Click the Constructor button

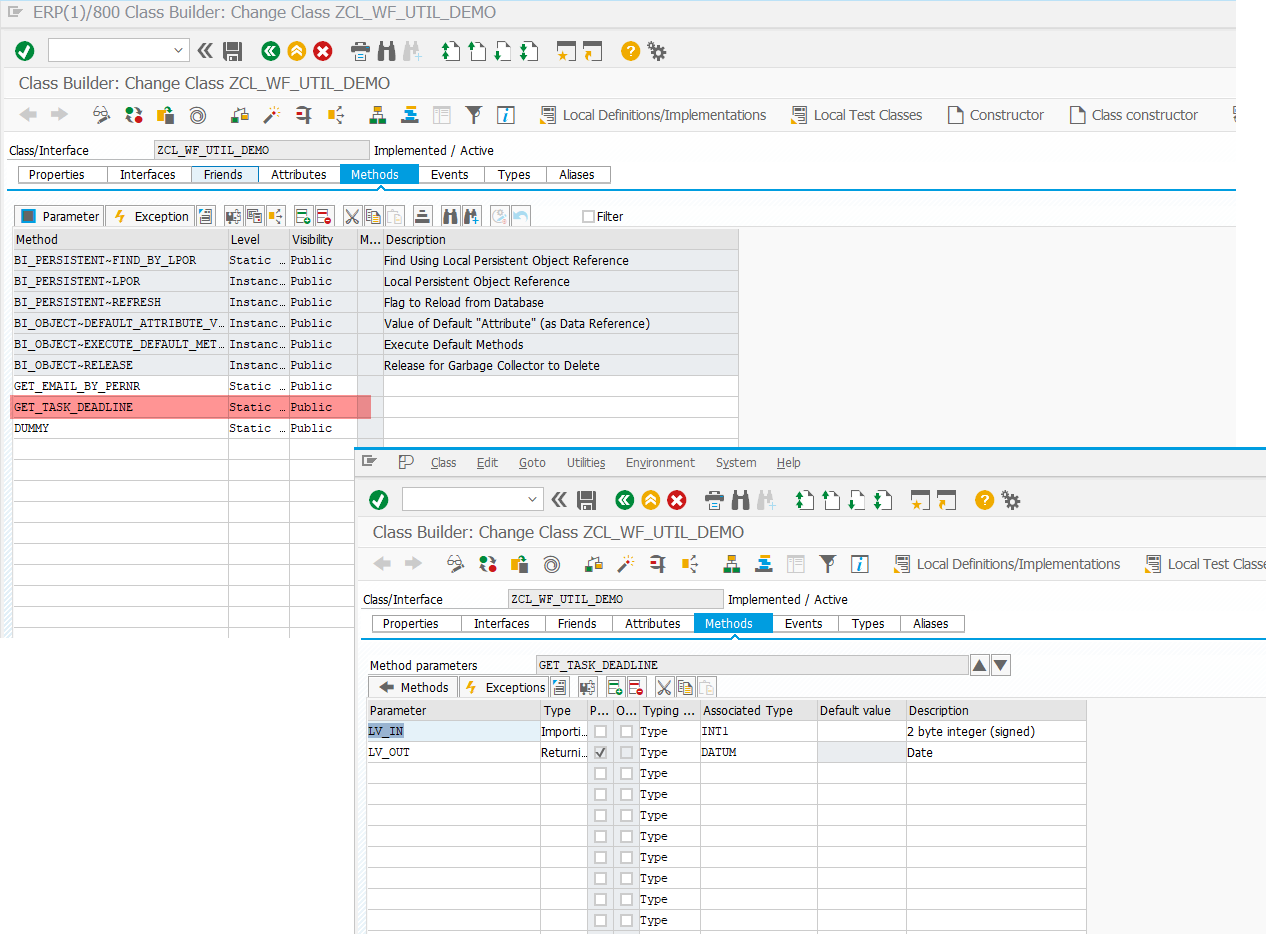995,115
